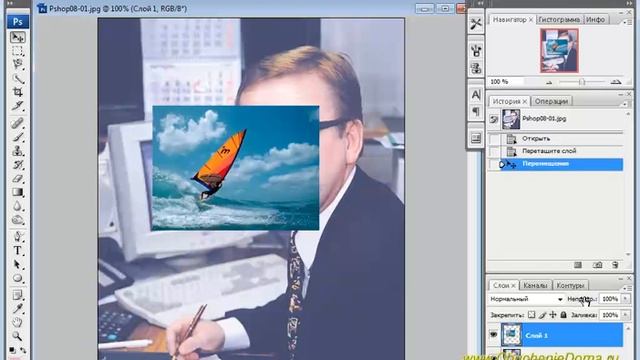640x360 pixels.
Task: Open the tool presets panel icon
Action: coord(476,24)
